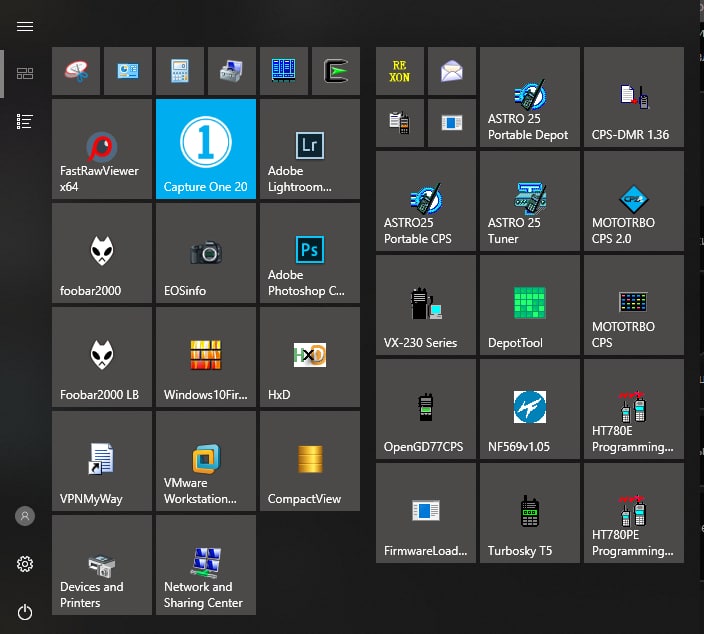This screenshot has height=634, width=704.
Task: Open Capture One 20 tile
Action: (206, 149)
